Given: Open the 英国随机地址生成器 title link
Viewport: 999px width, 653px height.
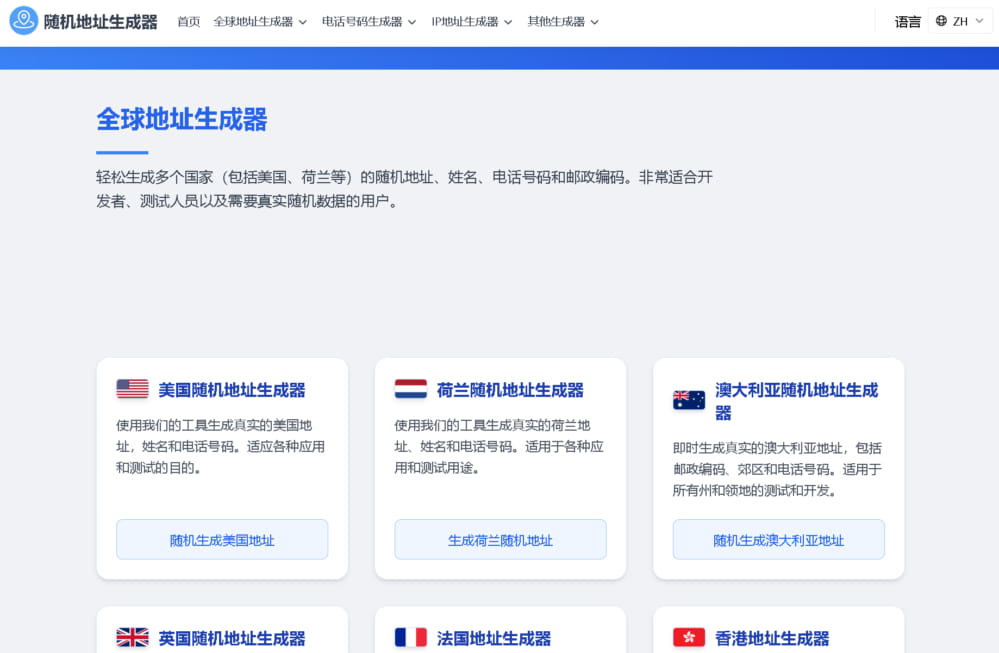Looking at the screenshot, I should (x=232, y=638).
